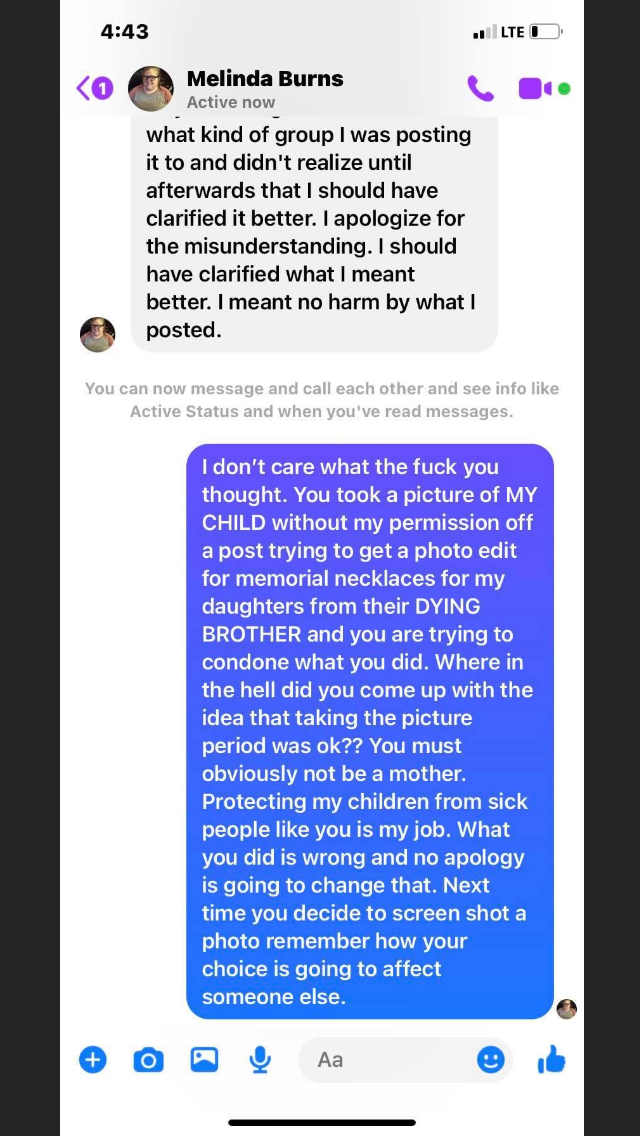Screen dimensions: 640x1136
Task: Tap the home indicator bar at bottom
Action: (x=322, y=1122)
